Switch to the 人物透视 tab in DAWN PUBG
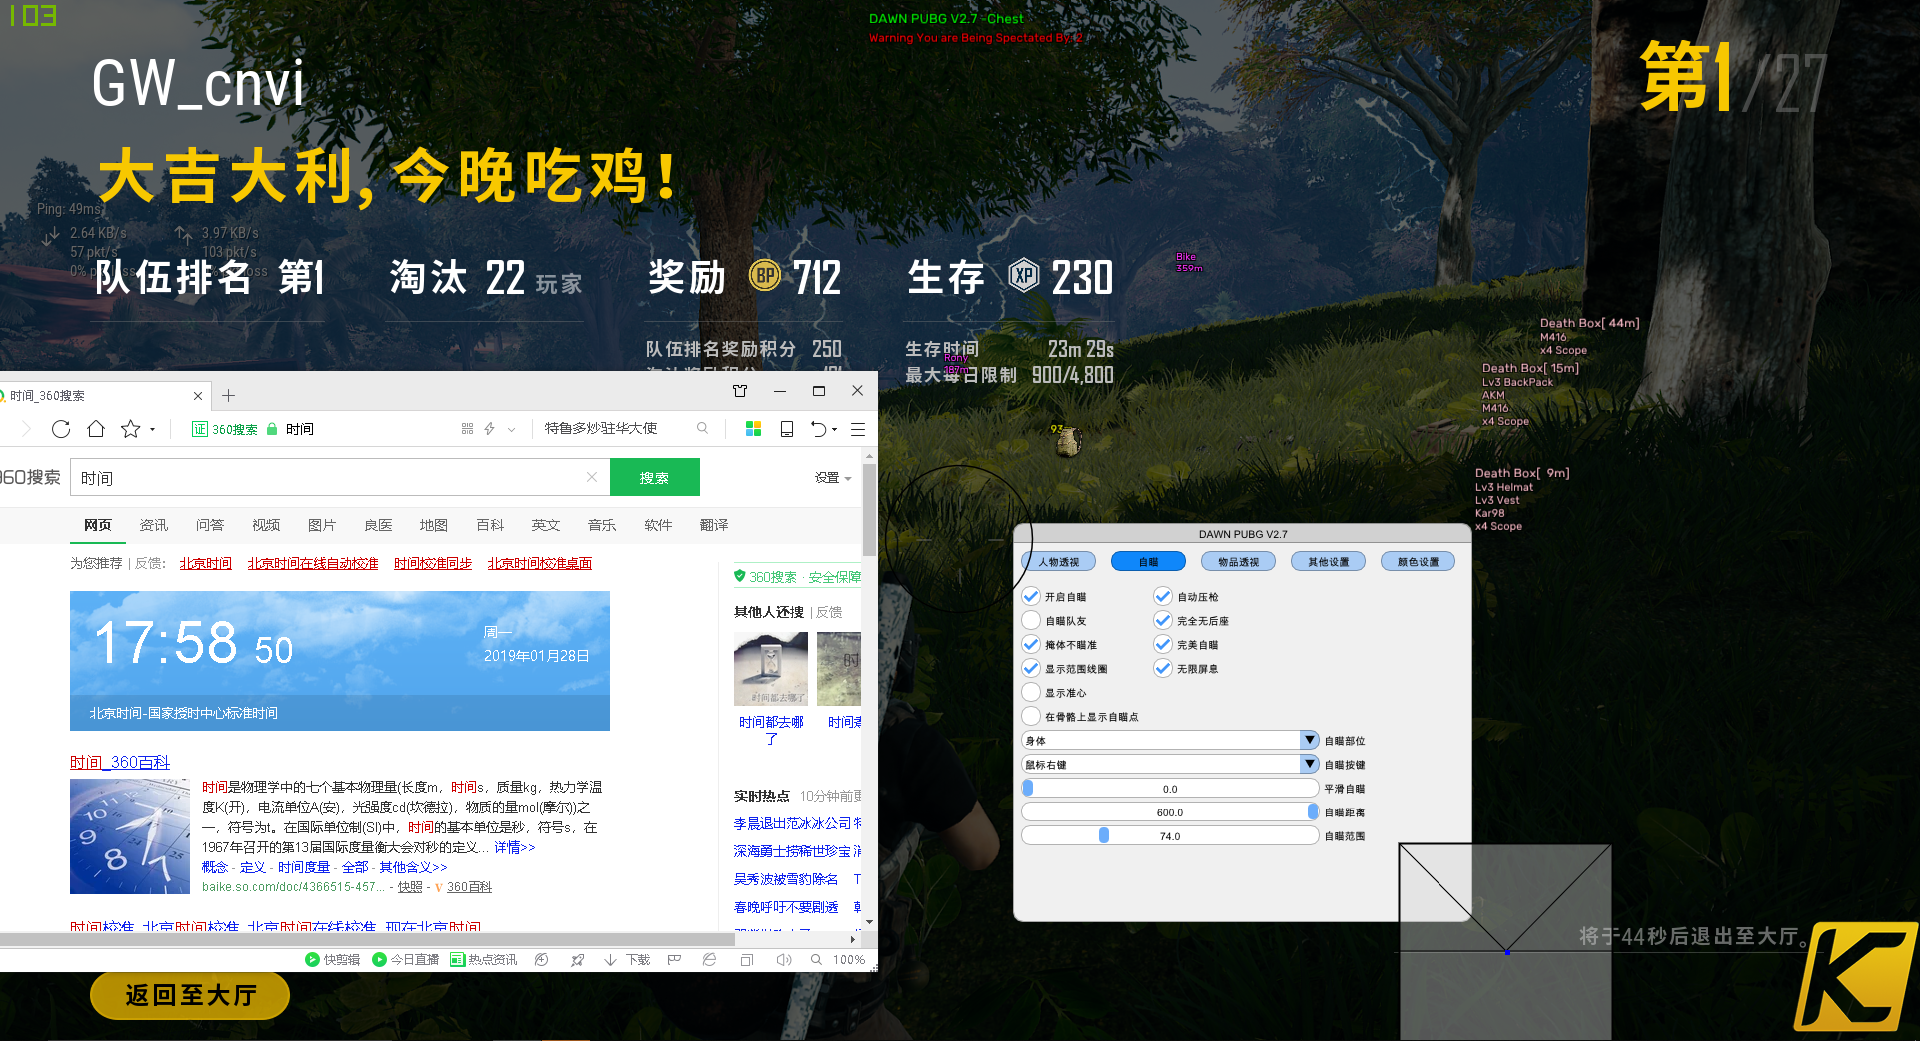This screenshot has height=1041, width=1920. pos(1059,562)
